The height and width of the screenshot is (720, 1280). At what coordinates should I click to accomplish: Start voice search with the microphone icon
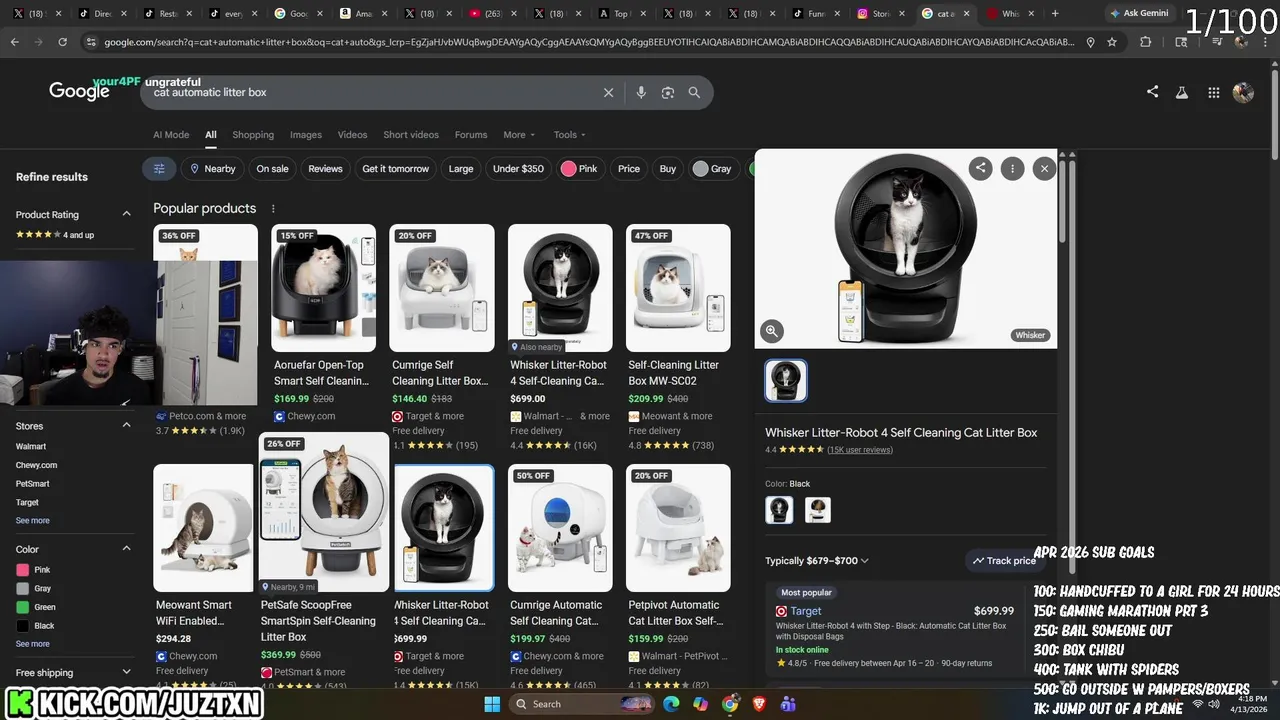[641, 92]
